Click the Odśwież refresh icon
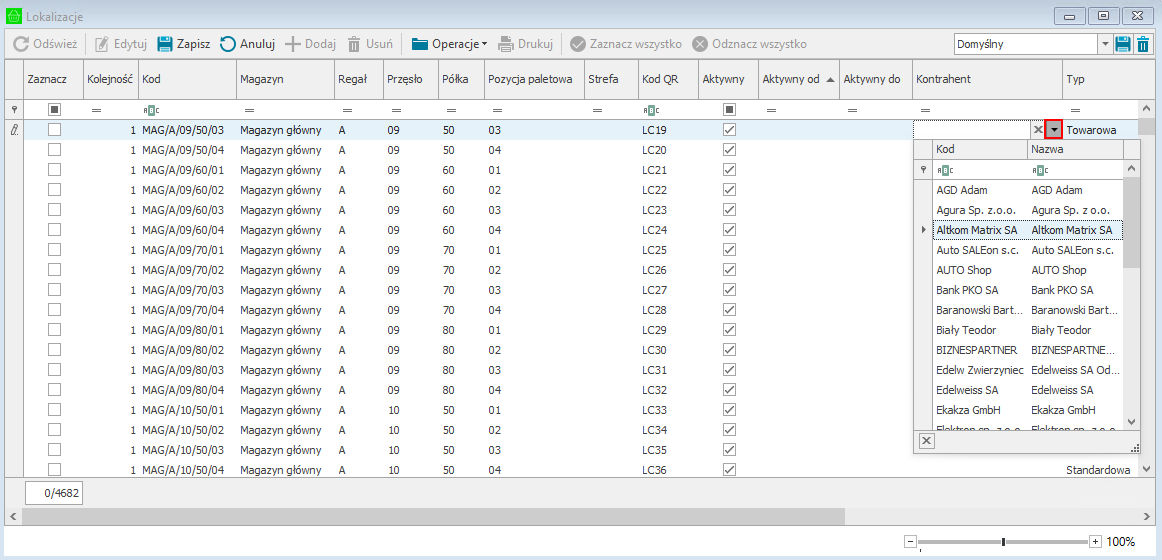The width and height of the screenshot is (1162, 560). 21,44
